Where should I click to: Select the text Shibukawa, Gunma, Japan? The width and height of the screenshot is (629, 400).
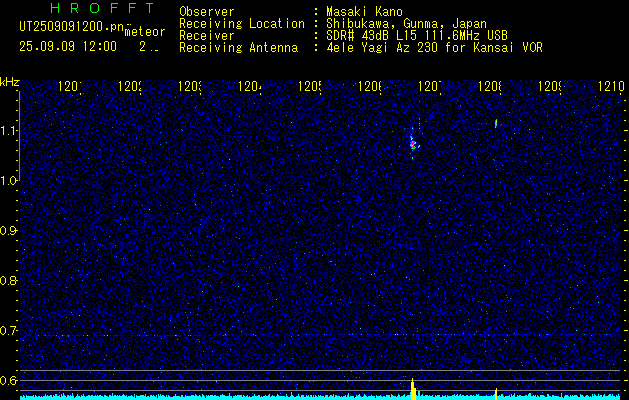(x=406, y=24)
